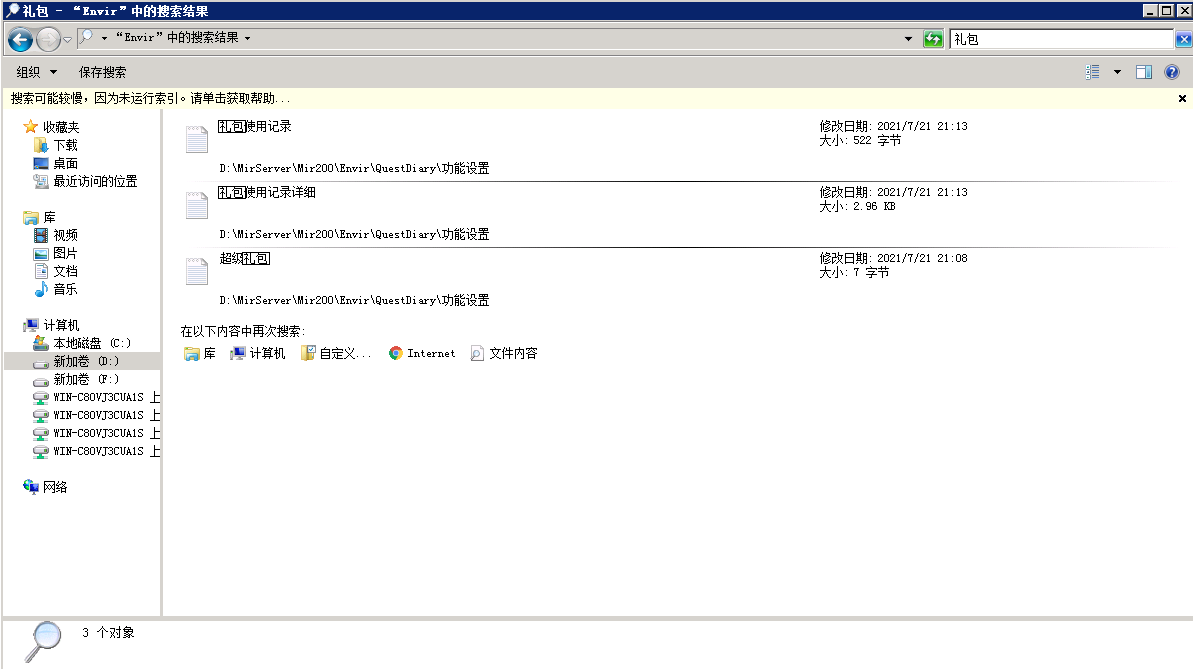Click into the 礼包 search field
Viewport: 1193px width, 669px height.
(1061, 39)
